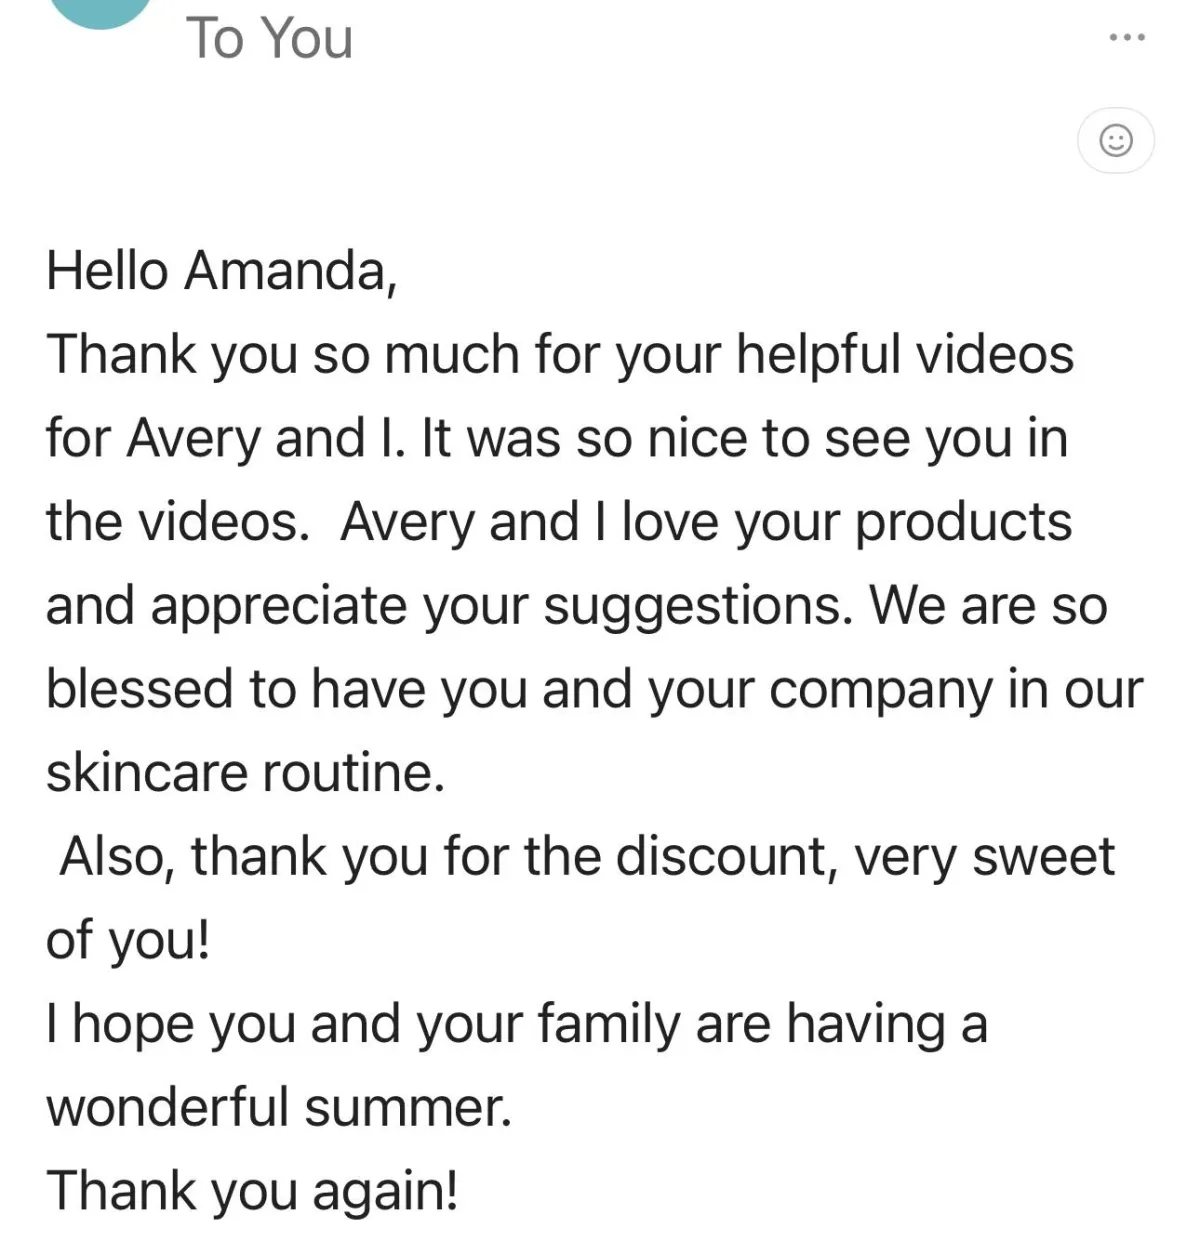Click the closing "Thank you again!" line

(x=252, y=1191)
